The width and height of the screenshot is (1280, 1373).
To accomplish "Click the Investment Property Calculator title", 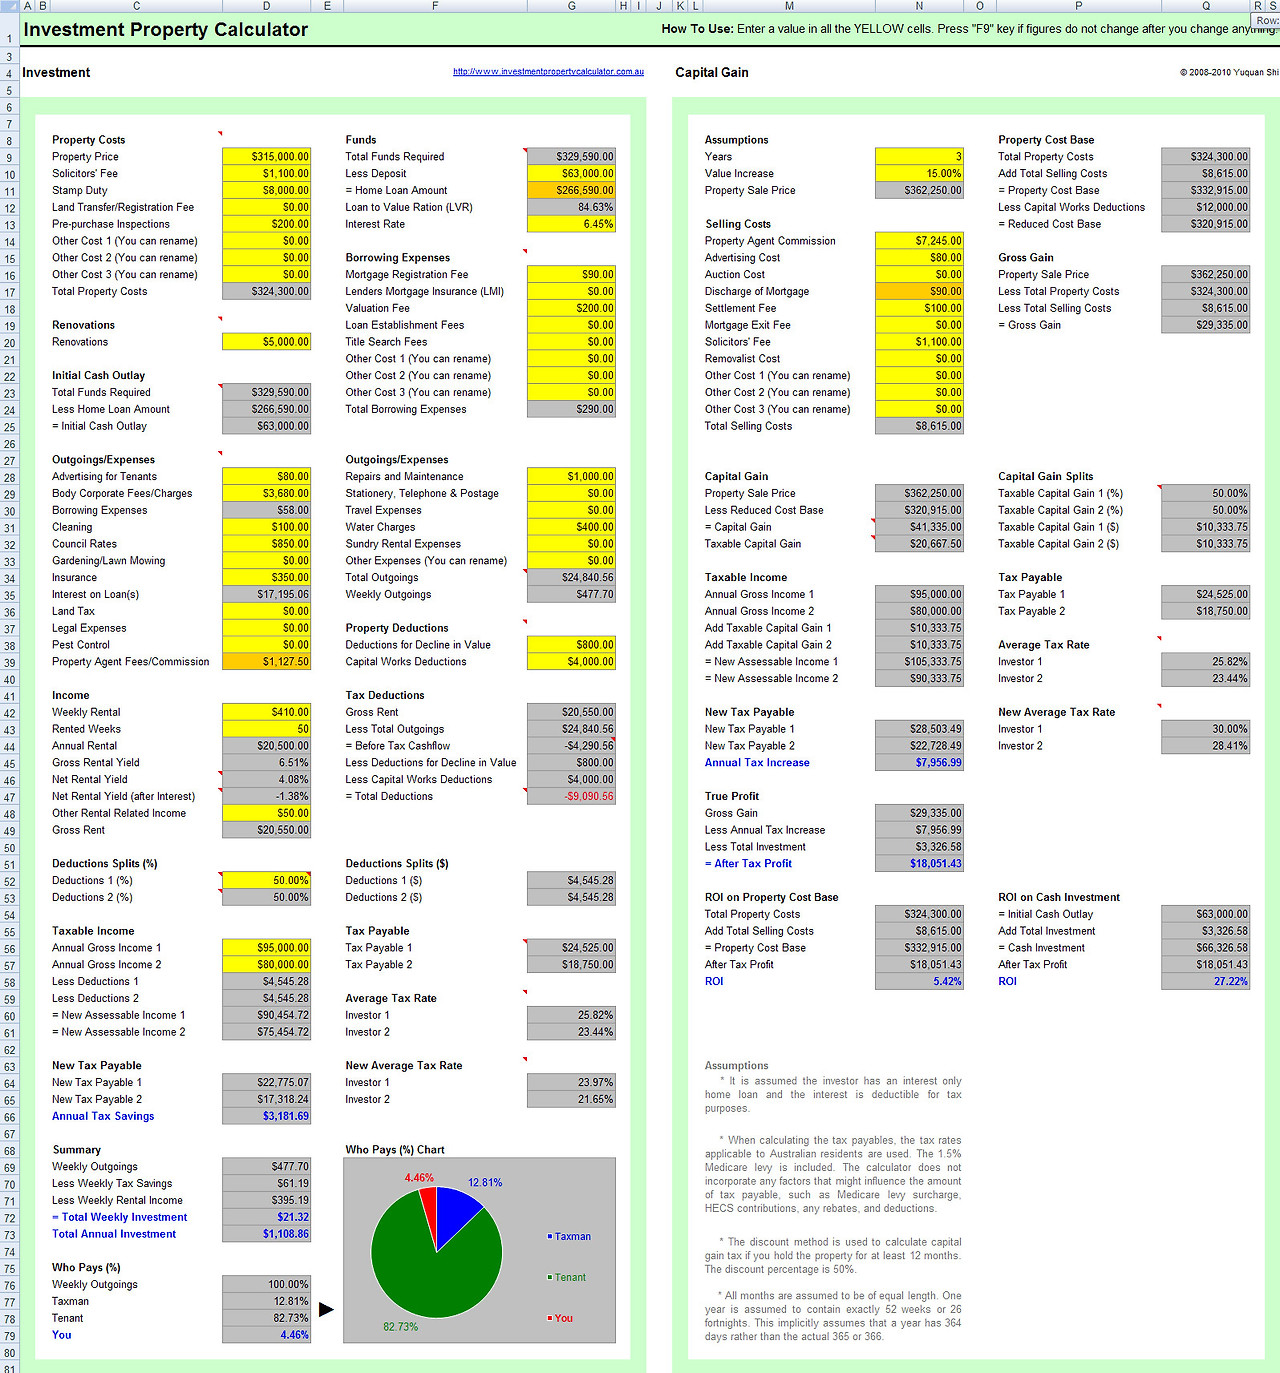I will point(166,30).
